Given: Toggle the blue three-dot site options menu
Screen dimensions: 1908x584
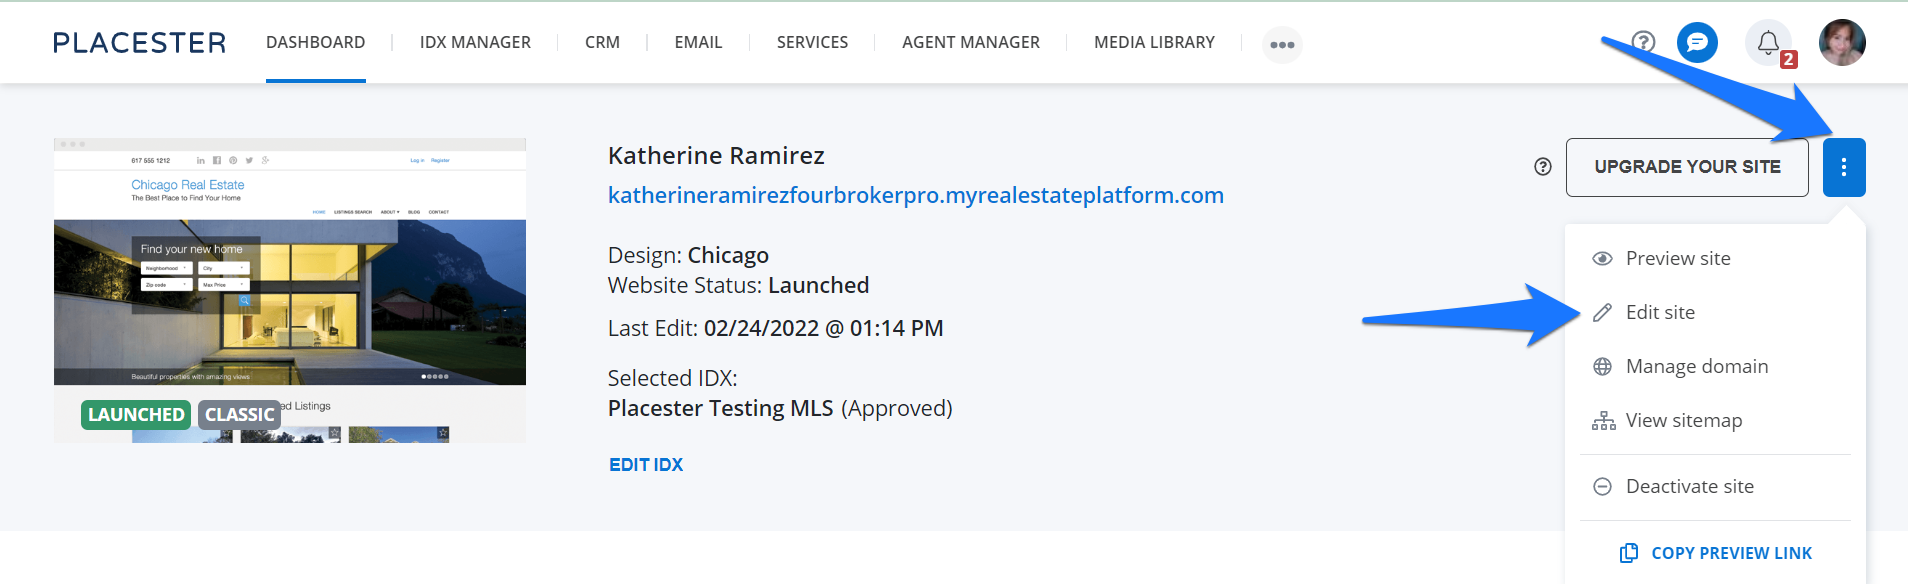Looking at the screenshot, I should point(1844,167).
